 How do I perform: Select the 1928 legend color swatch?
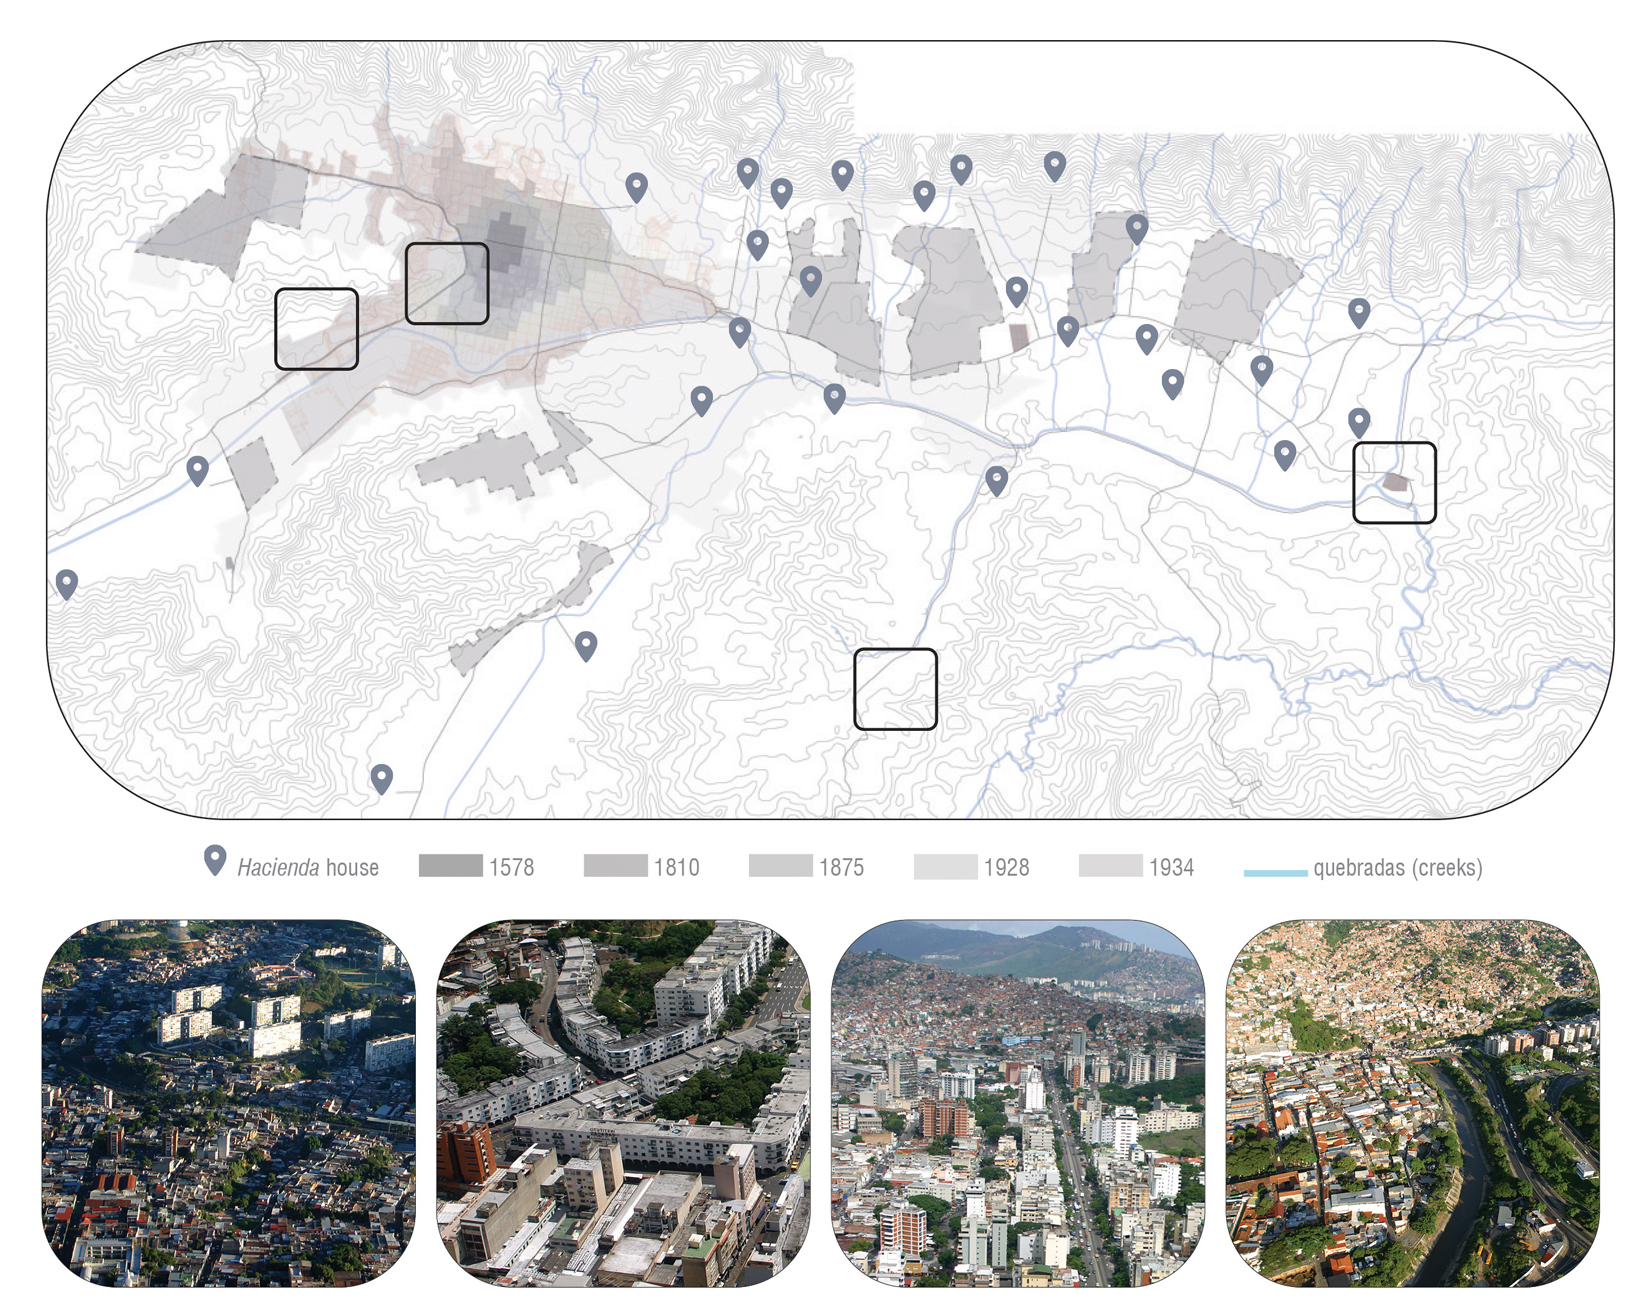[946, 866]
